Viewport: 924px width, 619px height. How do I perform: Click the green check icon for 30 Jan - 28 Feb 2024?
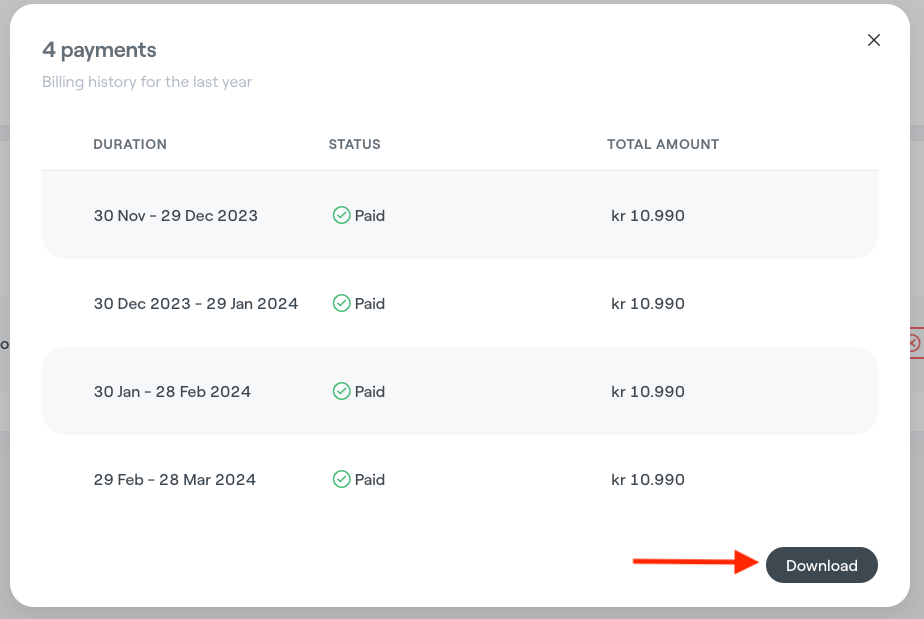(x=341, y=391)
